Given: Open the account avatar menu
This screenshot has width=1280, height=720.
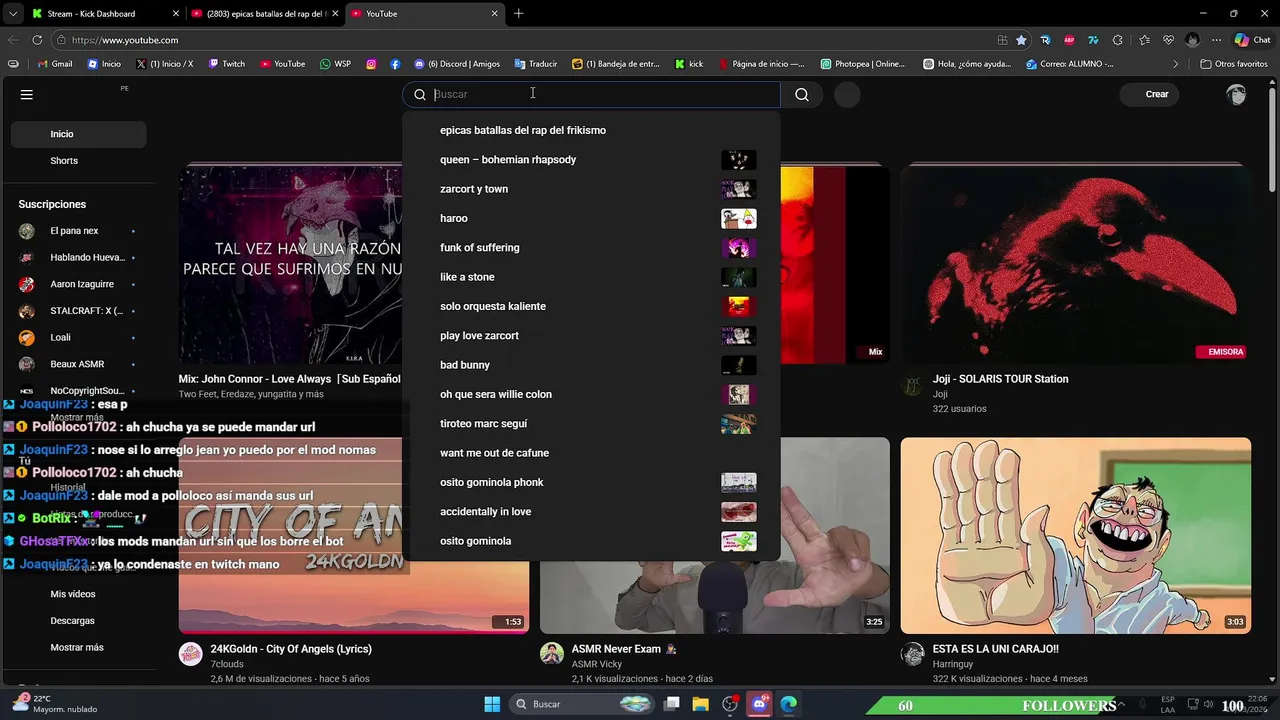Looking at the screenshot, I should pyautogui.click(x=1237, y=94).
